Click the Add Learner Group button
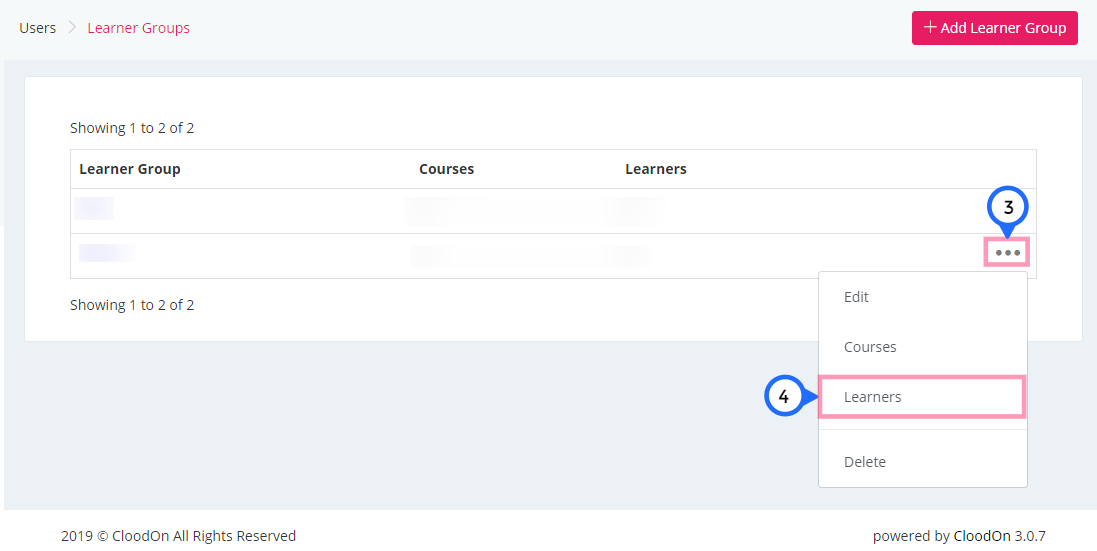 pos(994,28)
